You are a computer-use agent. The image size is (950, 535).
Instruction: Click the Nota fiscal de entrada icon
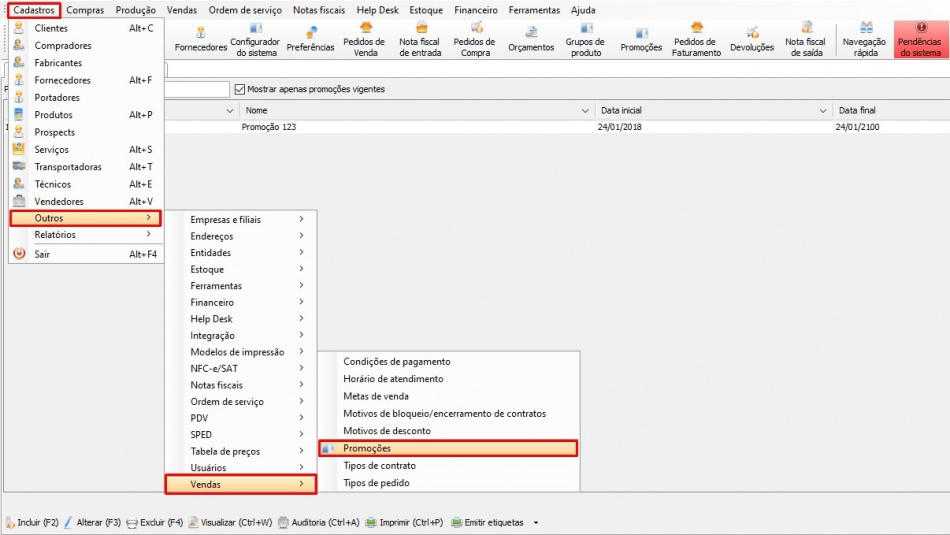point(420,39)
